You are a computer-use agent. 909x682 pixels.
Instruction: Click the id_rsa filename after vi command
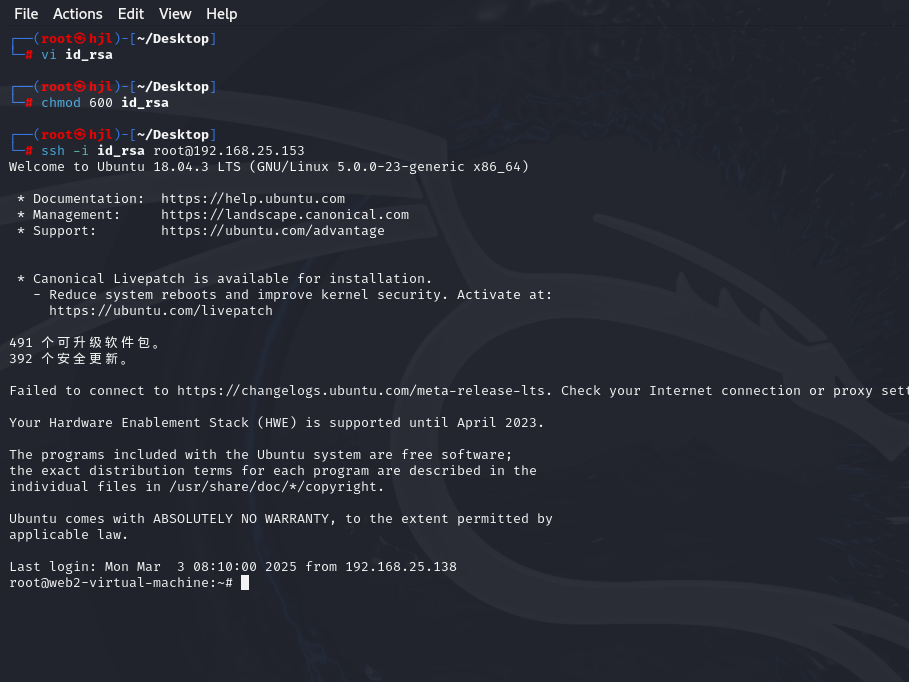click(x=88, y=54)
